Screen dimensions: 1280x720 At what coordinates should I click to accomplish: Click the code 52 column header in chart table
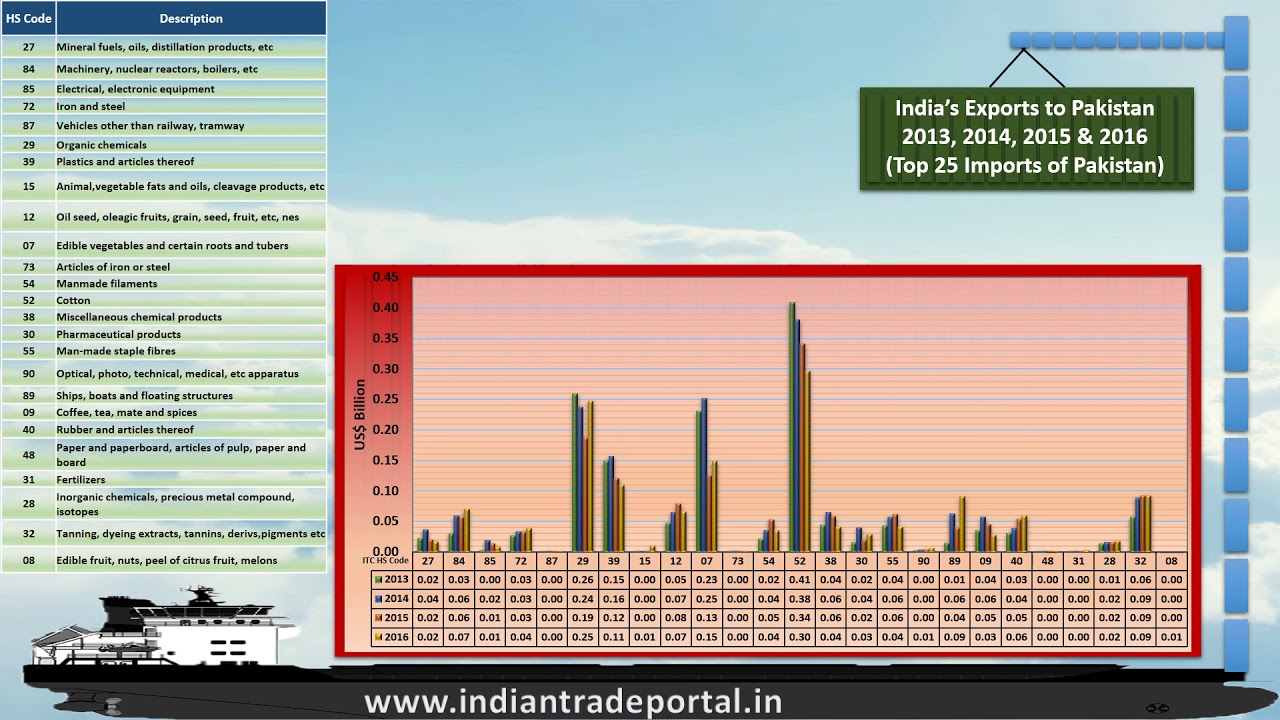coord(799,561)
